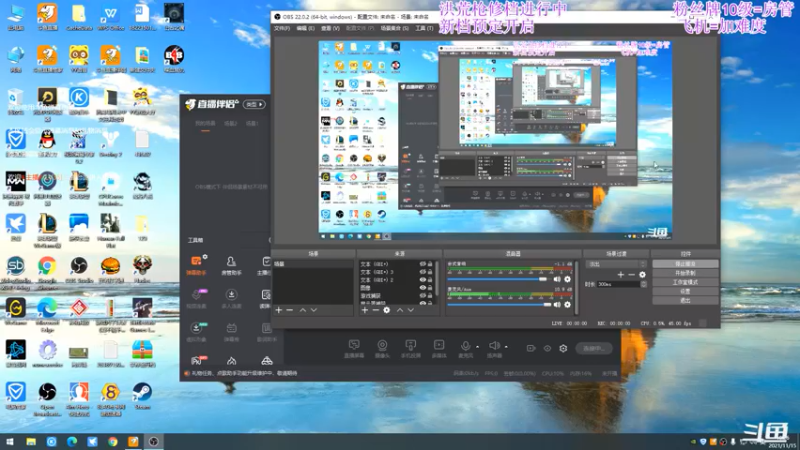This screenshot has width=800, height=450.
Task: Move source down chevron in OBS Sources
Action: click(411, 310)
